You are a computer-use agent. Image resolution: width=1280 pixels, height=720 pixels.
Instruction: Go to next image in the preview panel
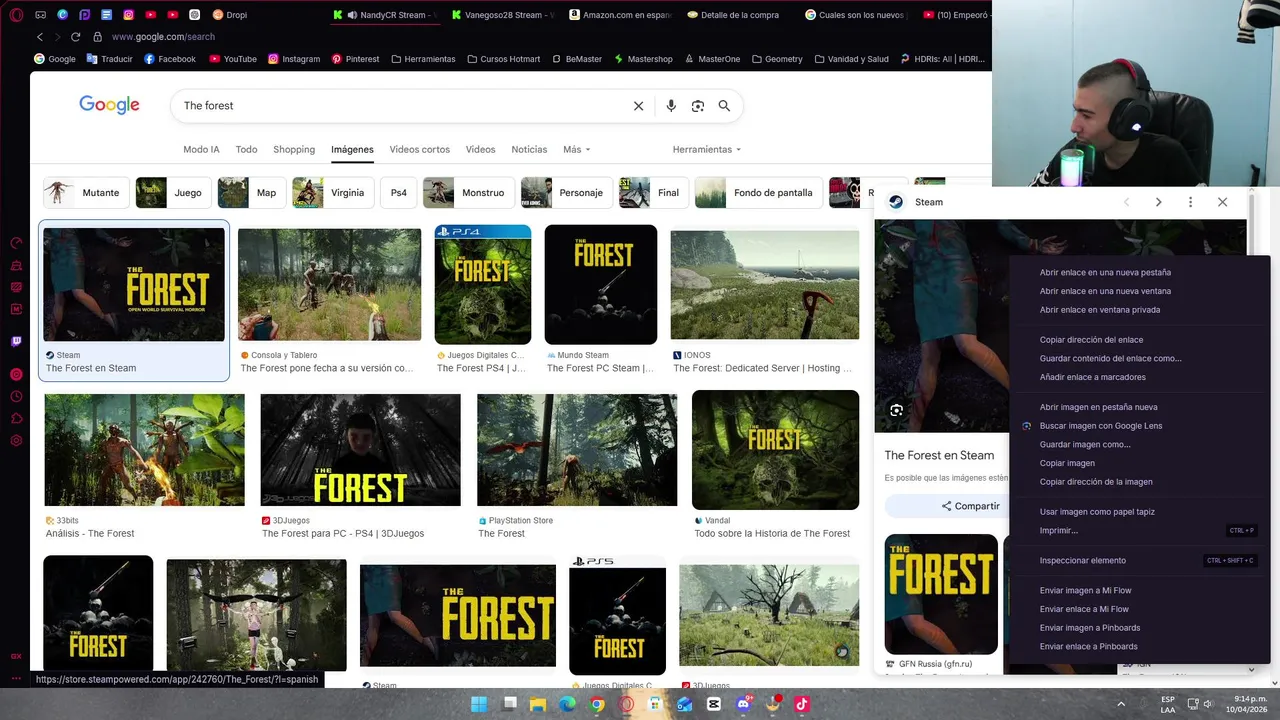(x=1158, y=202)
